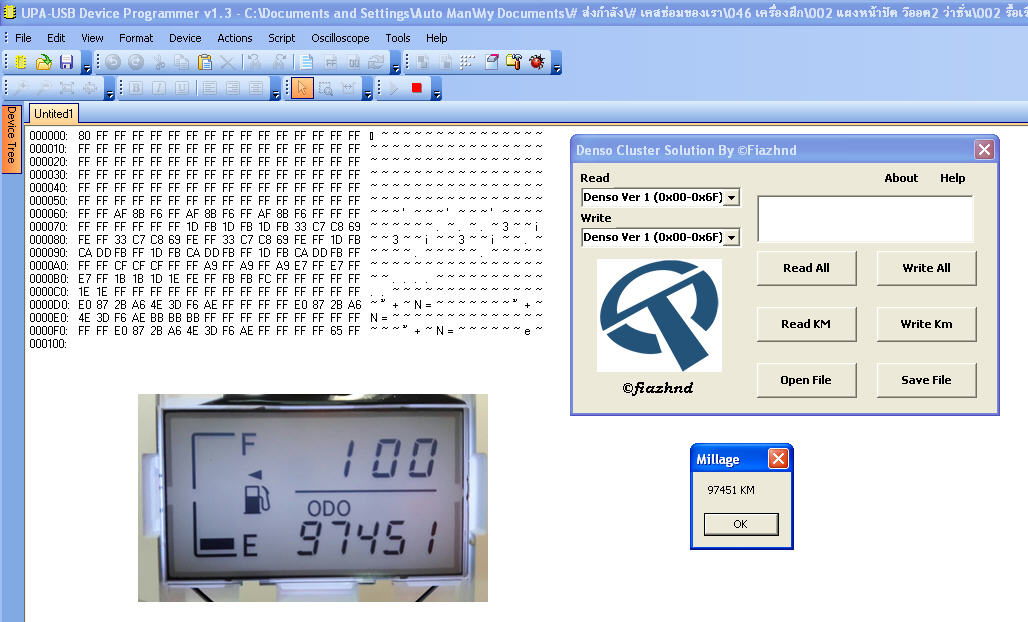Click the first byte 80 at 000000
Viewport: 1028px width, 622px height.
coord(84,136)
